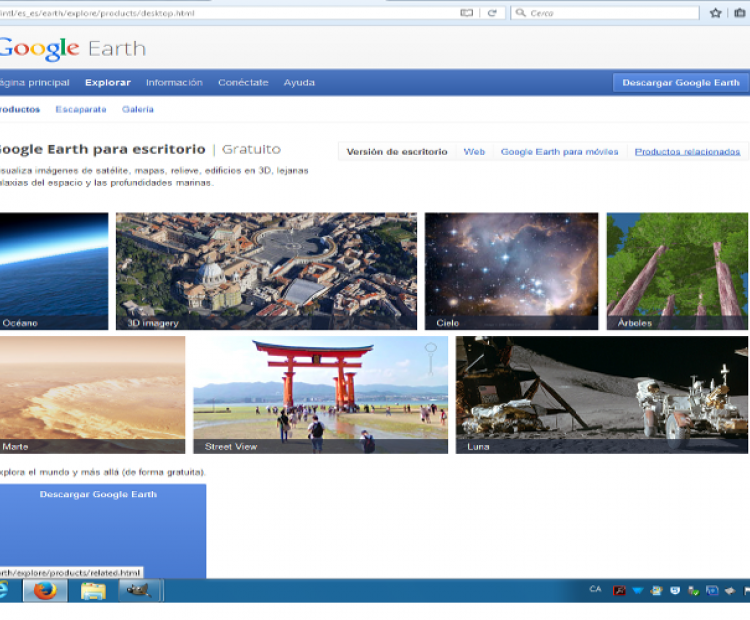Open the Información menu

[x=174, y=82]
